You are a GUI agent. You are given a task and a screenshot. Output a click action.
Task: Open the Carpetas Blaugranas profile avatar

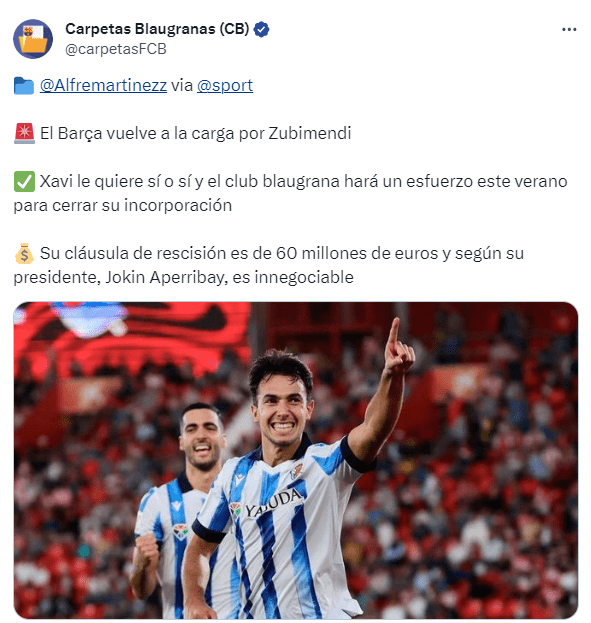point(33,39)
